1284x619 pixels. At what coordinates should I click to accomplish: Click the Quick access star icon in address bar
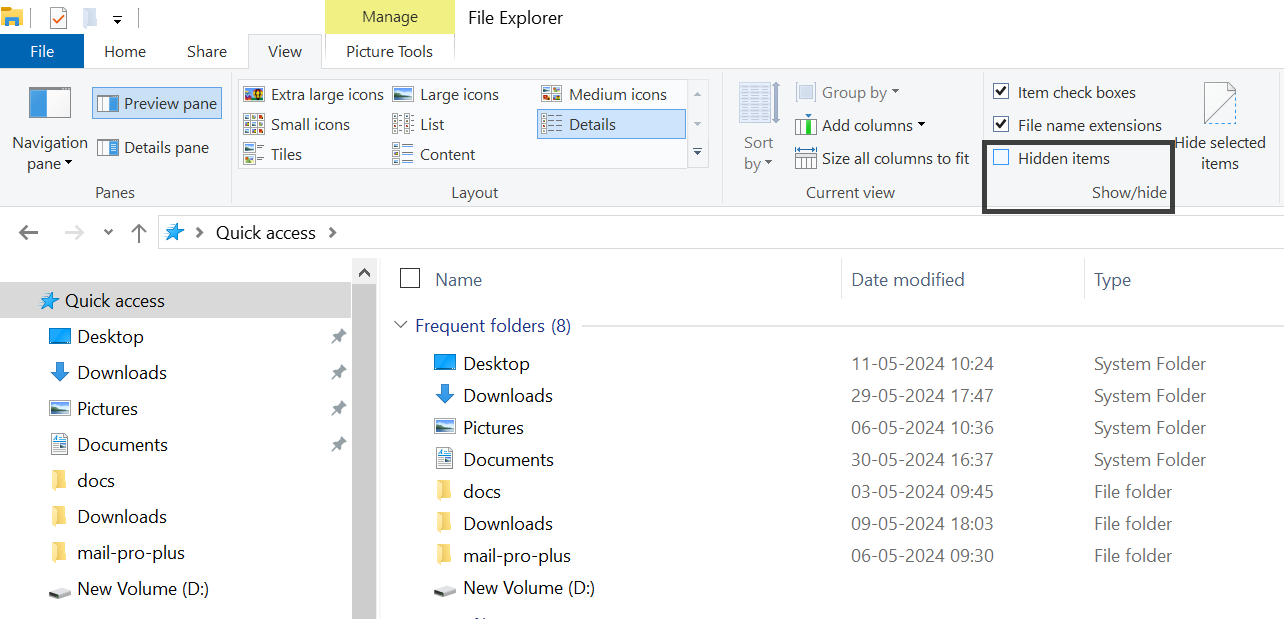click(174, 232)
